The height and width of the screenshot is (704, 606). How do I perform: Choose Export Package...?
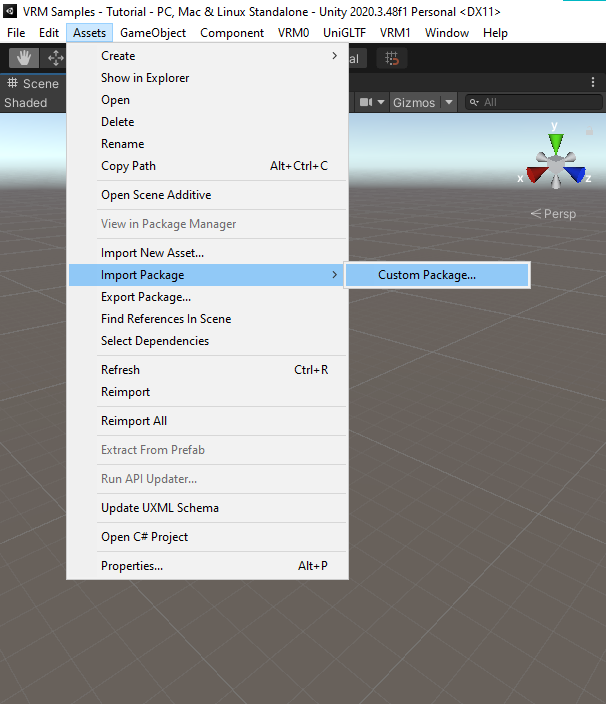click(207, 297)
